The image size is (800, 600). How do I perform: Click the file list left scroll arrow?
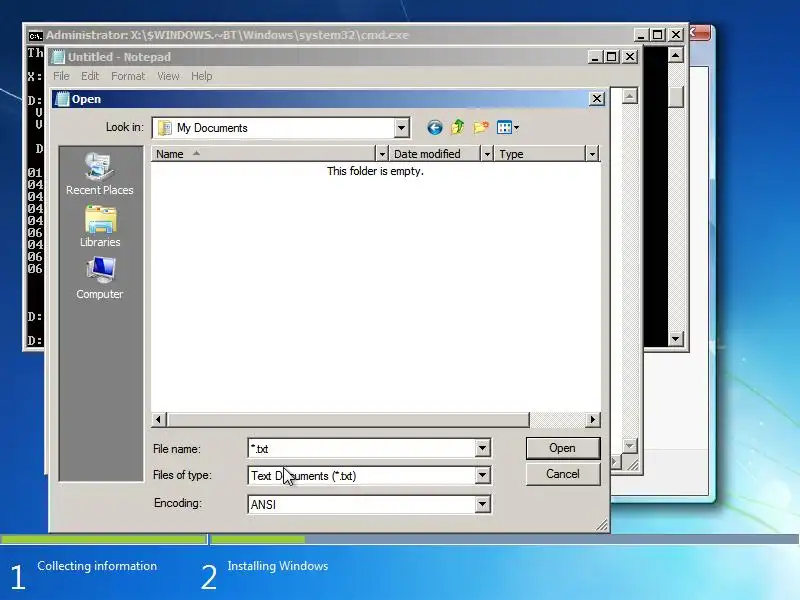click(x=158, y=419)
